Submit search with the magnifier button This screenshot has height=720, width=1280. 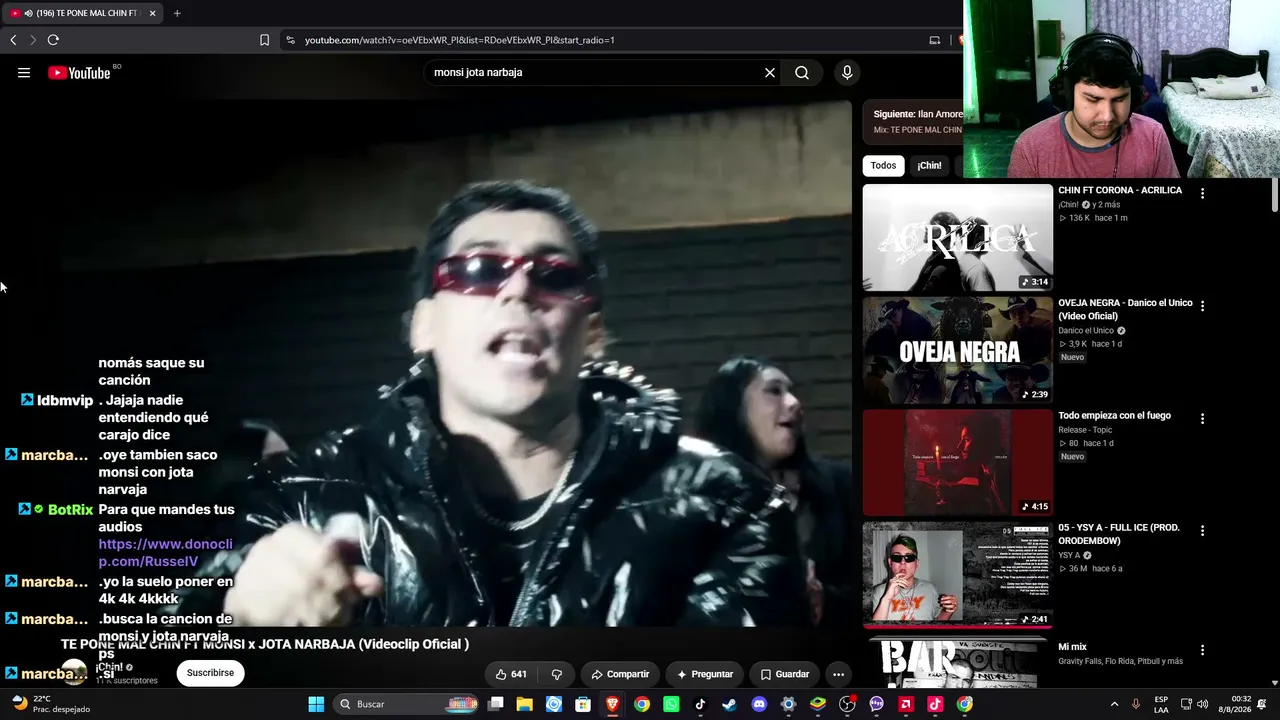click(x=802, y=73)
